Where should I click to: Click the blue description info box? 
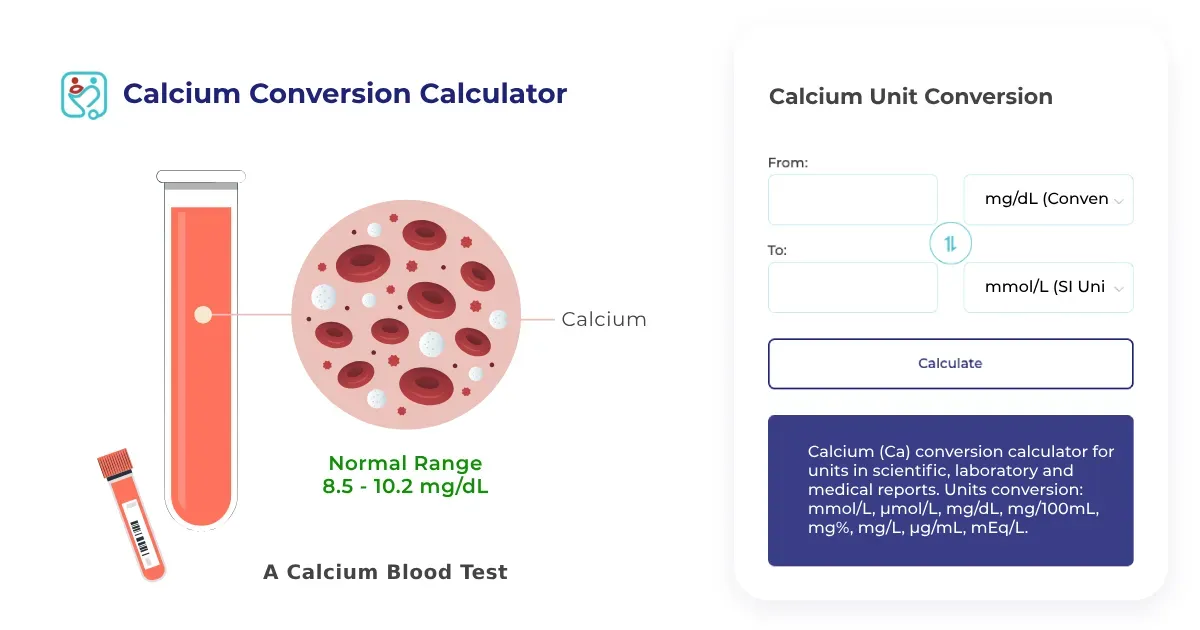(950, 490)
